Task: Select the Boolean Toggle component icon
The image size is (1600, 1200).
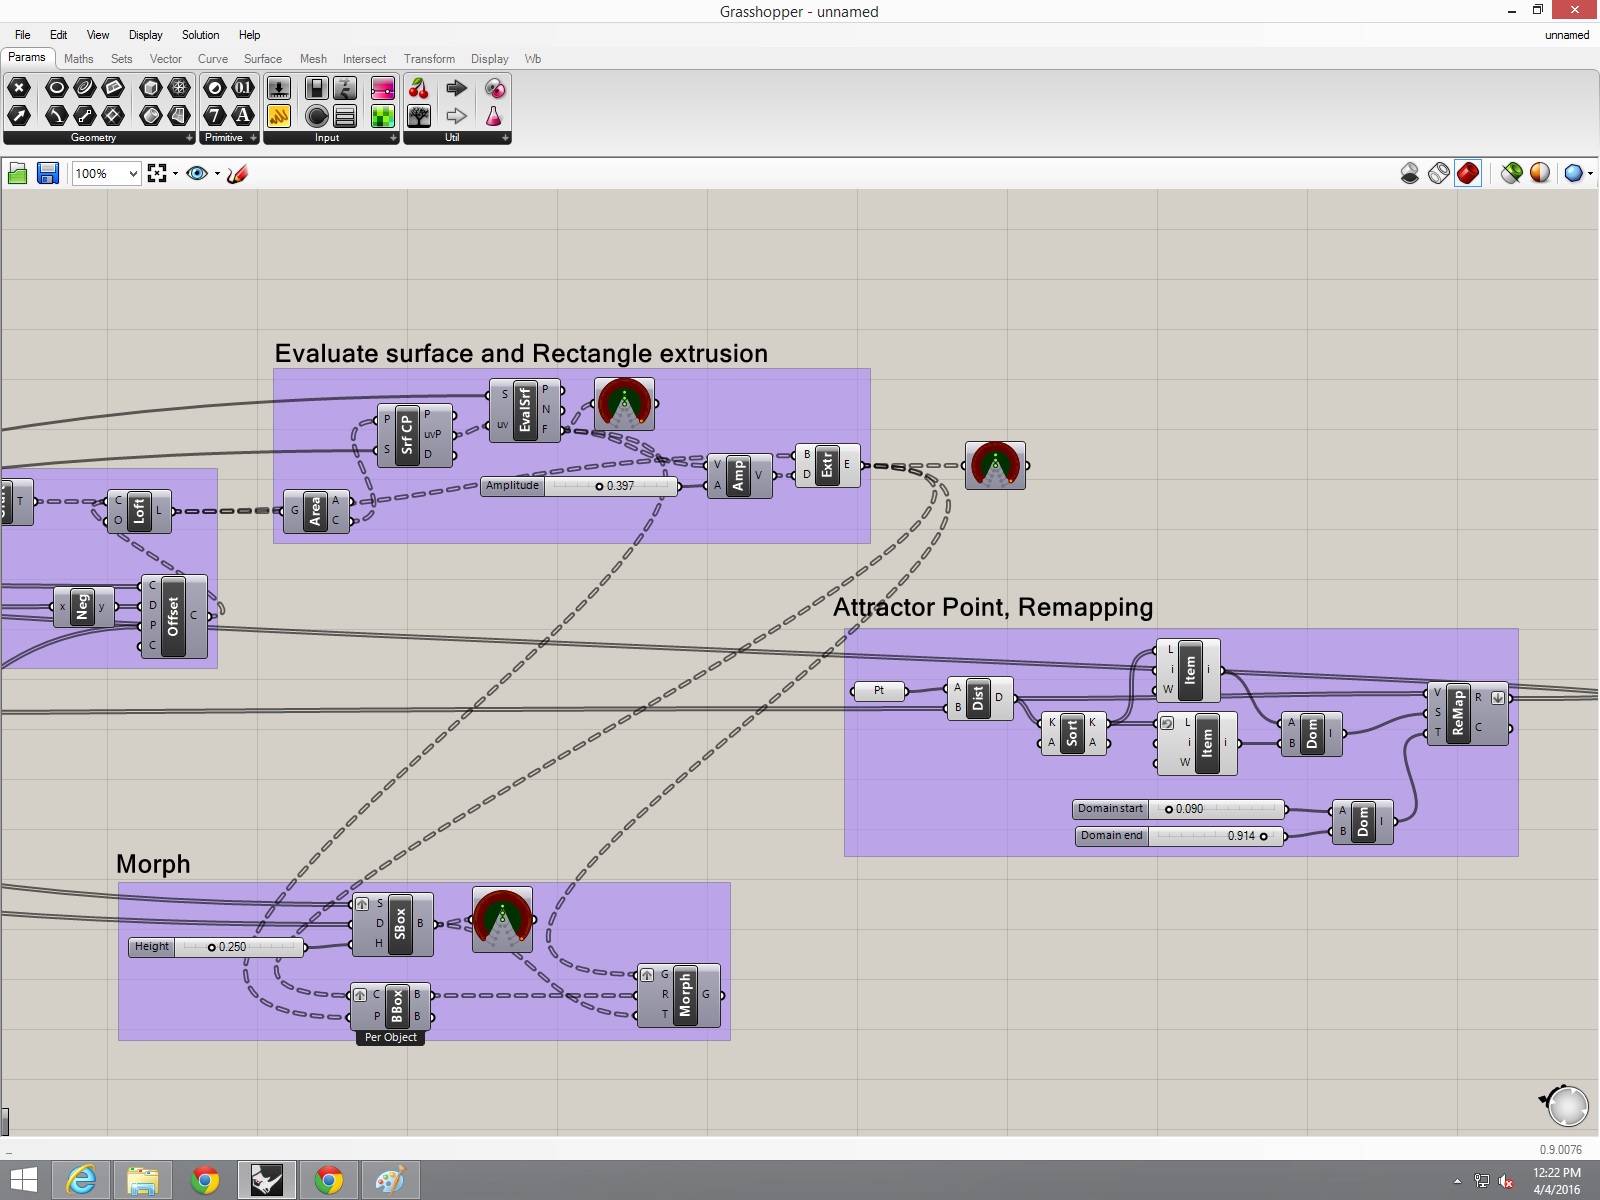Action: pyautogui.click(x=316, y=89)
